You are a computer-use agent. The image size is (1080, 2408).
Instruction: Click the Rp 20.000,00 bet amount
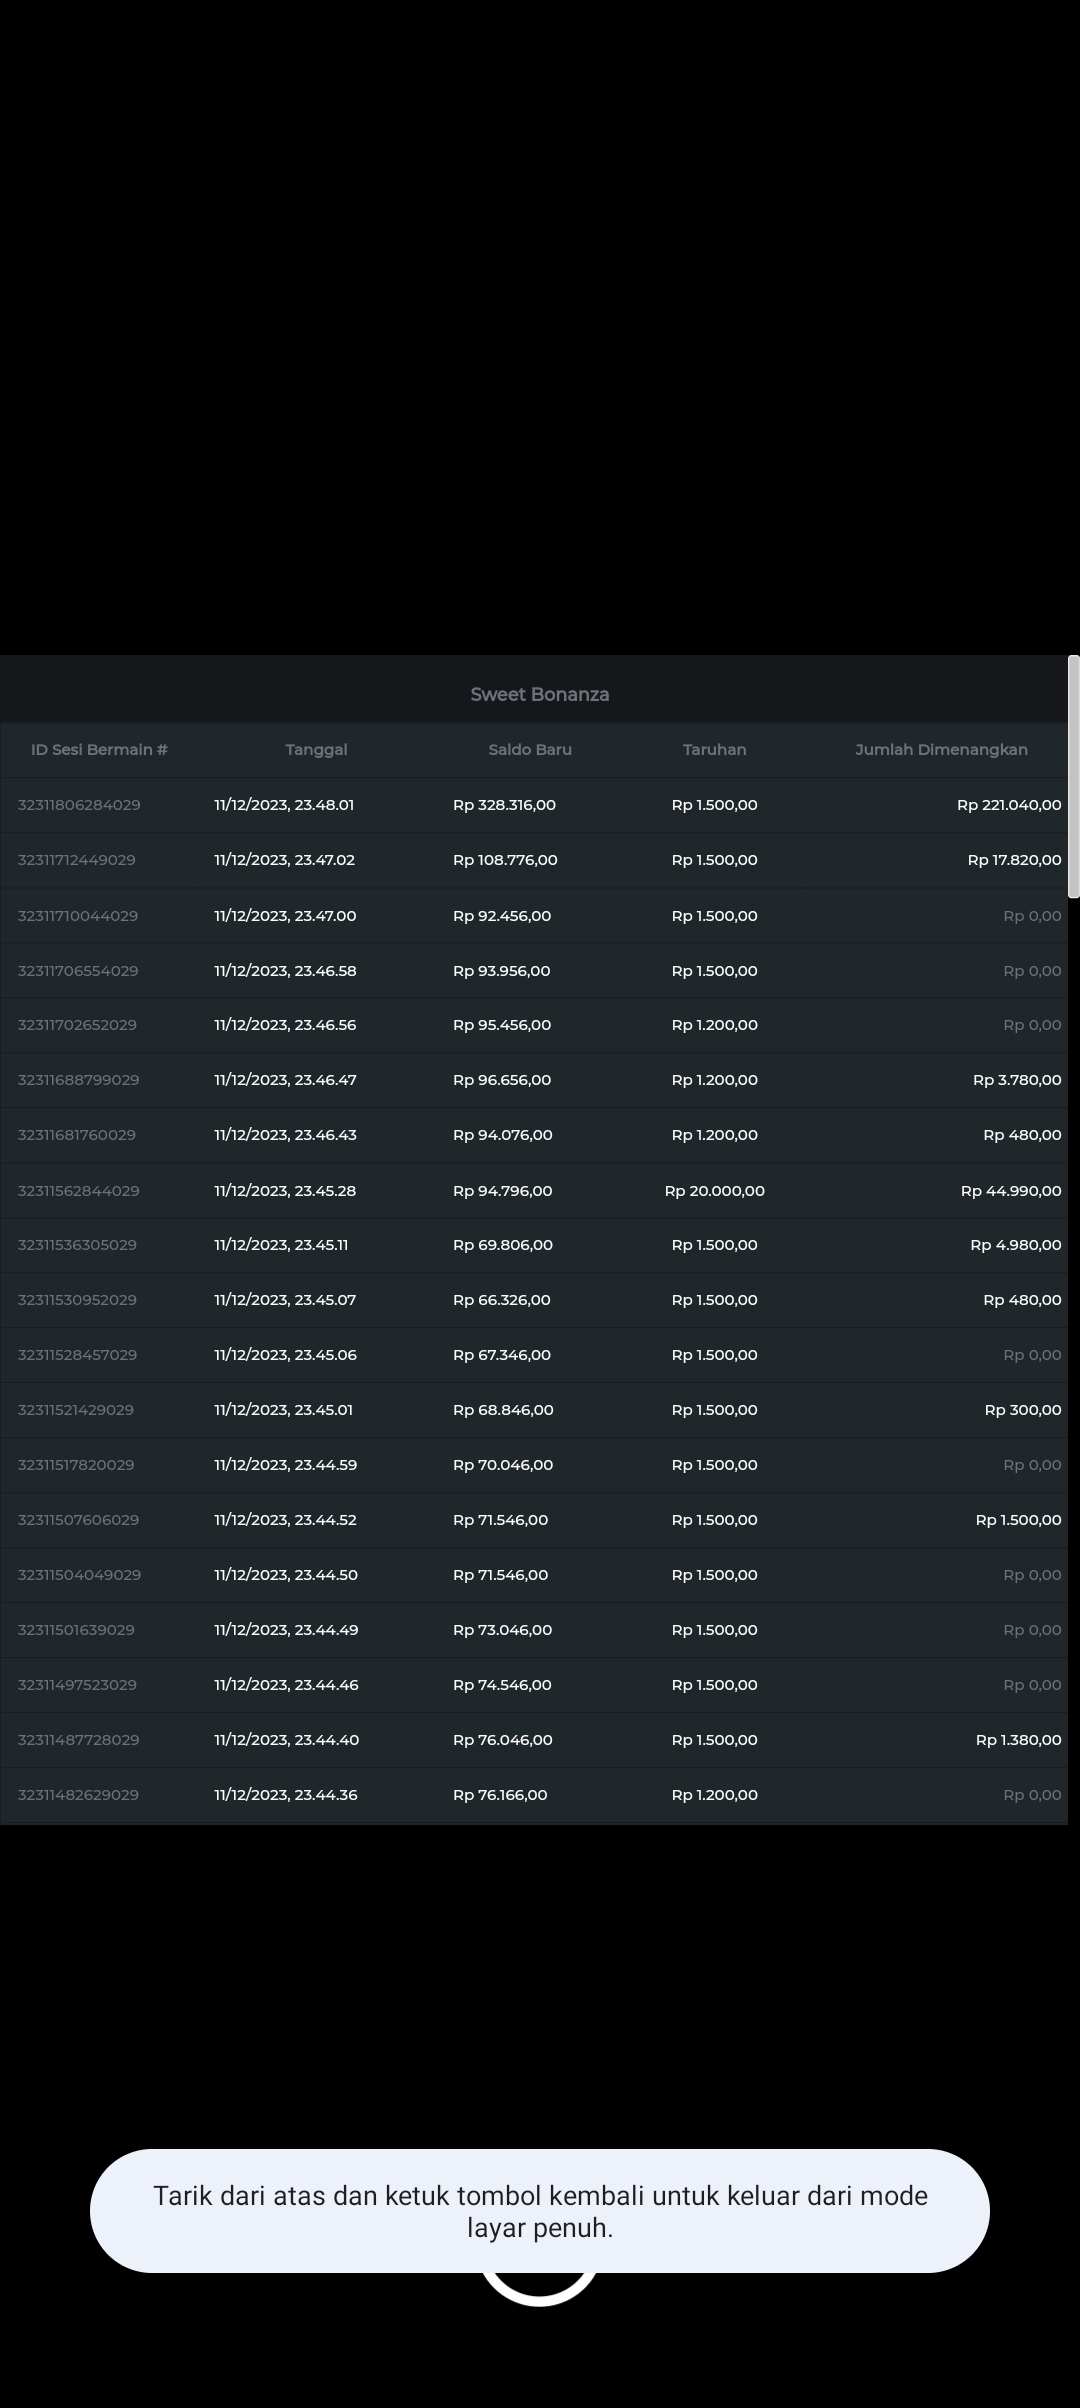point(714,1191)
